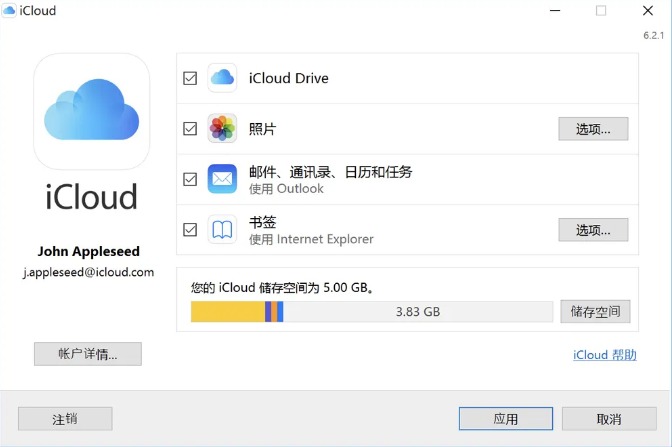Screen dimensions: 672x447
Task: Click the small iCloud title bar icon
Action: (x=9, y=10)
